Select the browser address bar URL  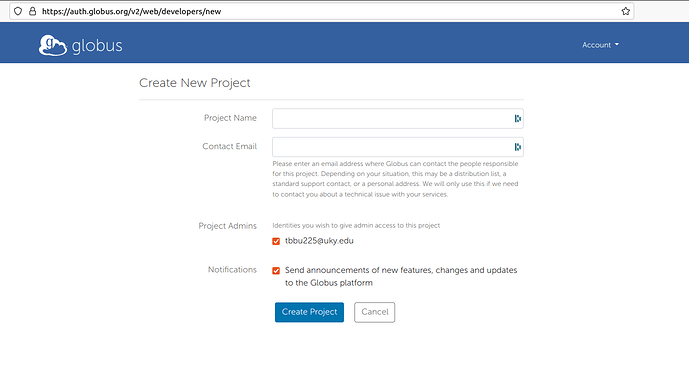132,11
